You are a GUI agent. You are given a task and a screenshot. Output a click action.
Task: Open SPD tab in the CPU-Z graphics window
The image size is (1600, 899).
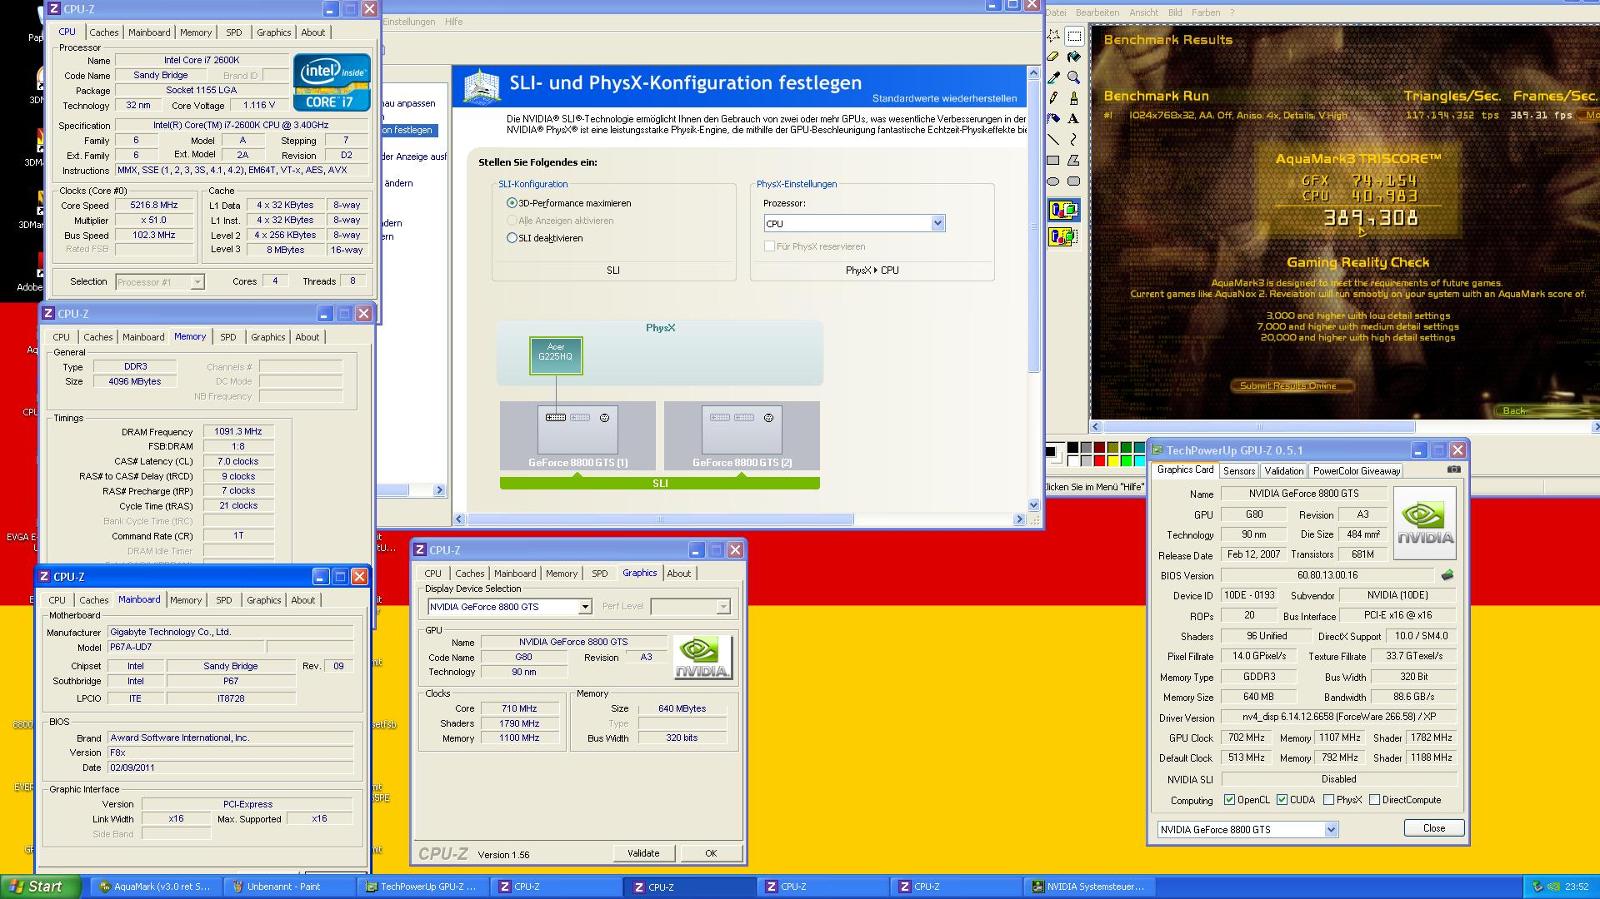599,574
